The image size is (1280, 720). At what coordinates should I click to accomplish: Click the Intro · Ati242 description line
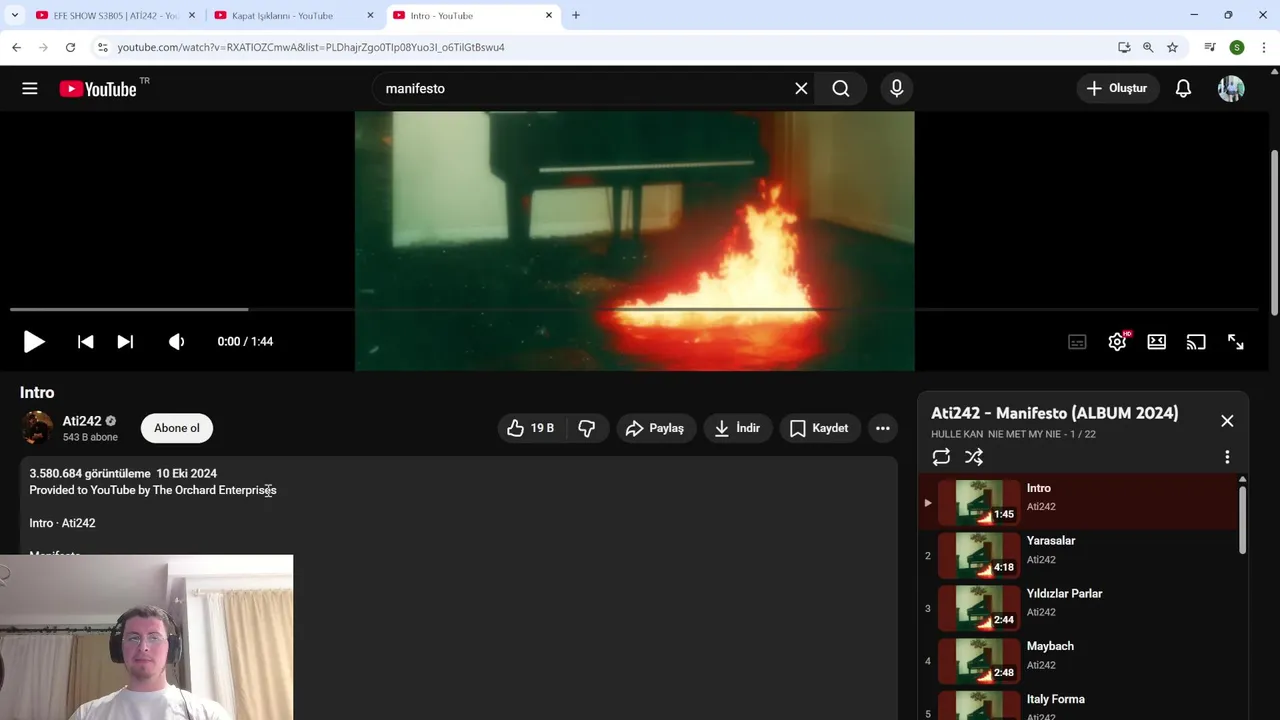(x=62, y=523)
